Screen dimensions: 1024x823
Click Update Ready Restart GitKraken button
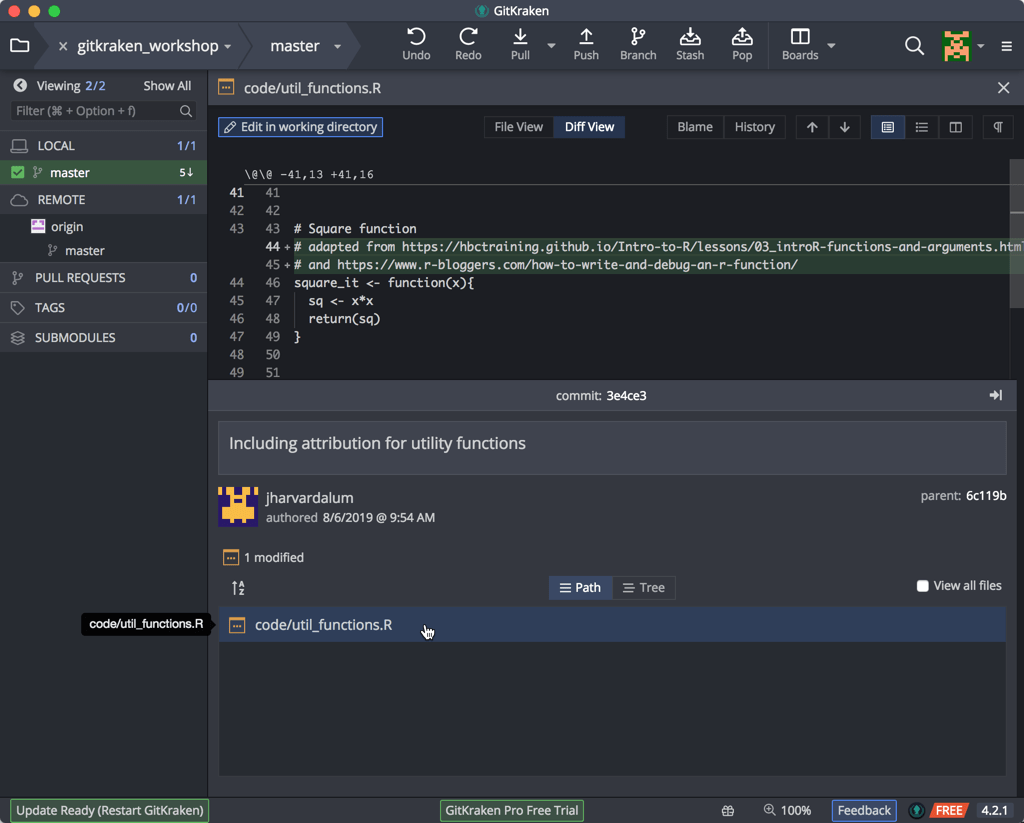[110, 811]
